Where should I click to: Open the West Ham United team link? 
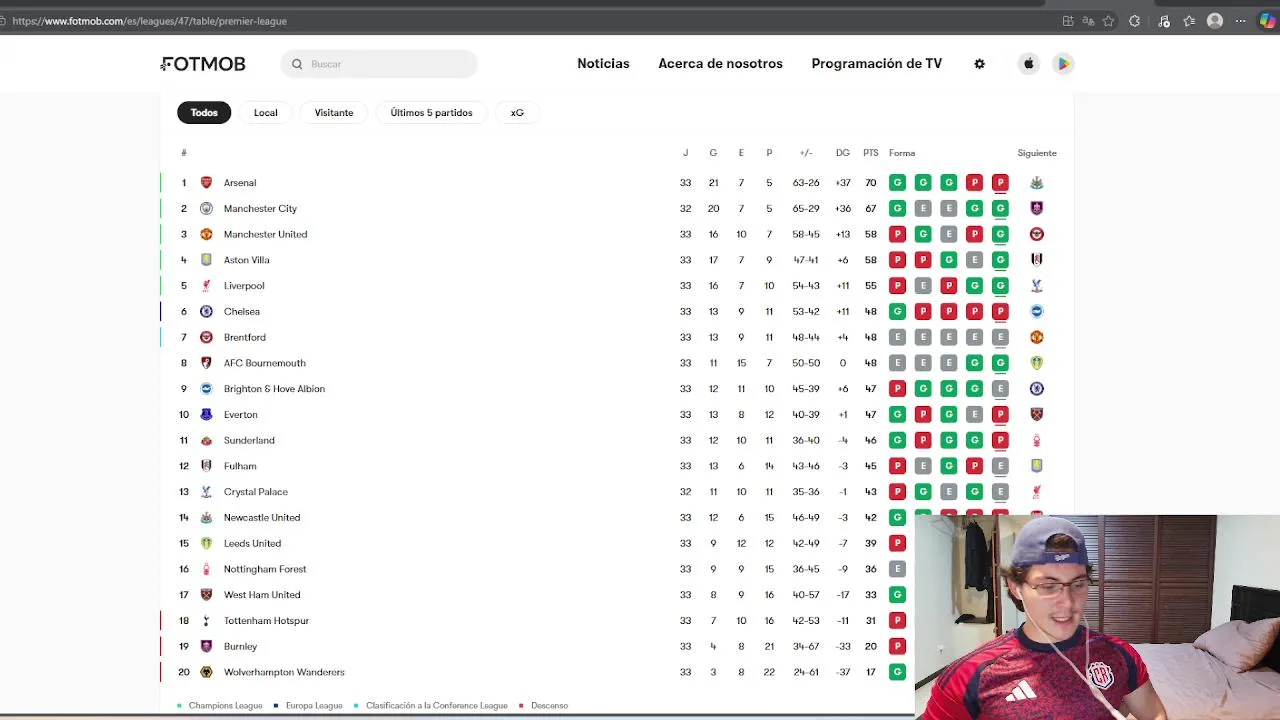[262, 595]
